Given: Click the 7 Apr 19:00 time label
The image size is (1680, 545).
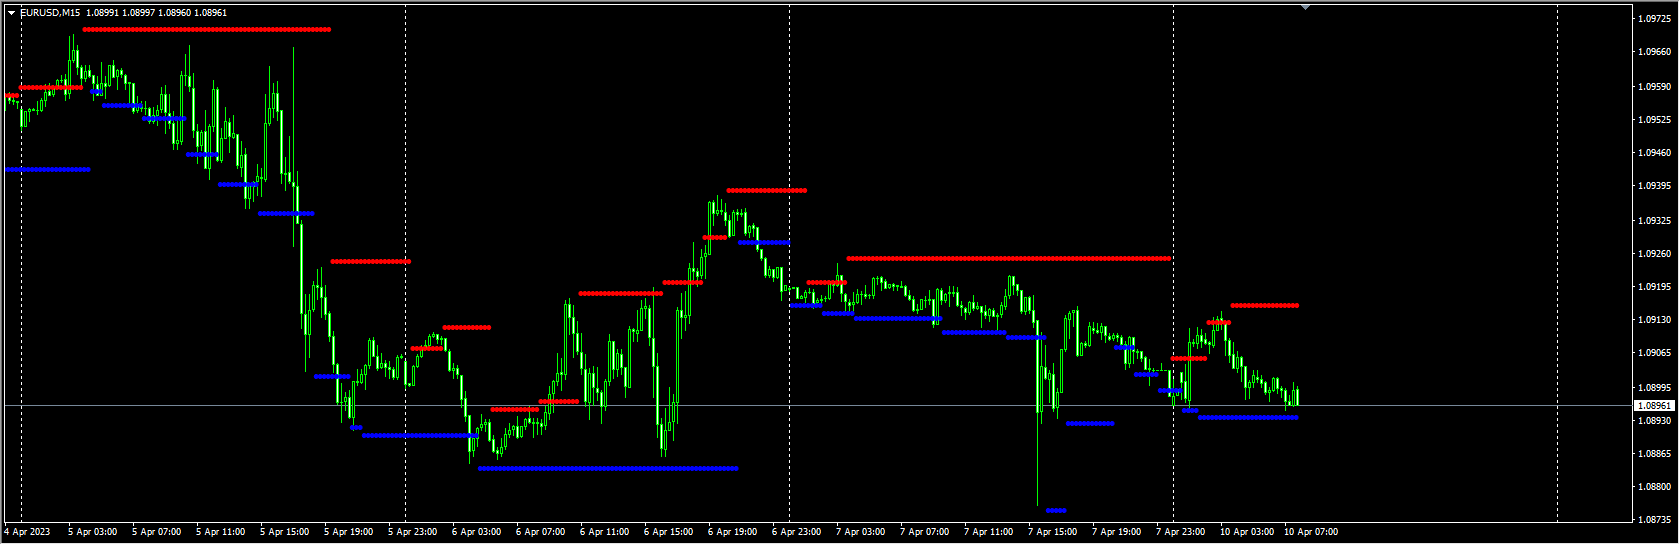Looking at the screenshot, I should 1117,532.
